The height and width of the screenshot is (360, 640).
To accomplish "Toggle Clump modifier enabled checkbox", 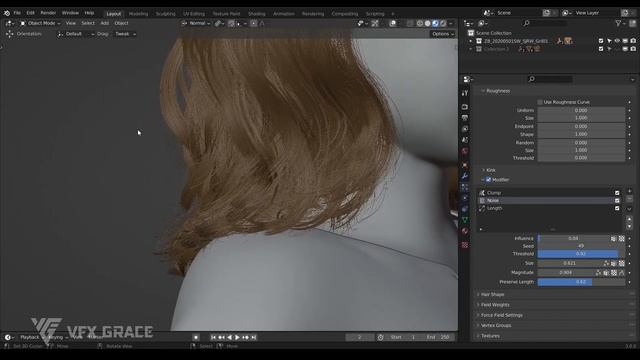I will pyautogui.click(x=617, y=193).
